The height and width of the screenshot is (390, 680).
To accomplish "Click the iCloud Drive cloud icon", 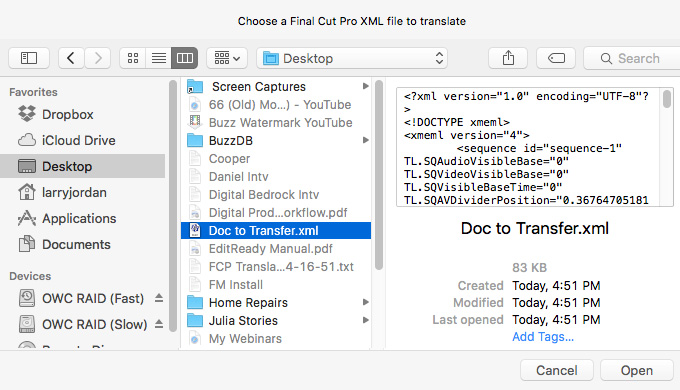I will coord(27,140).
